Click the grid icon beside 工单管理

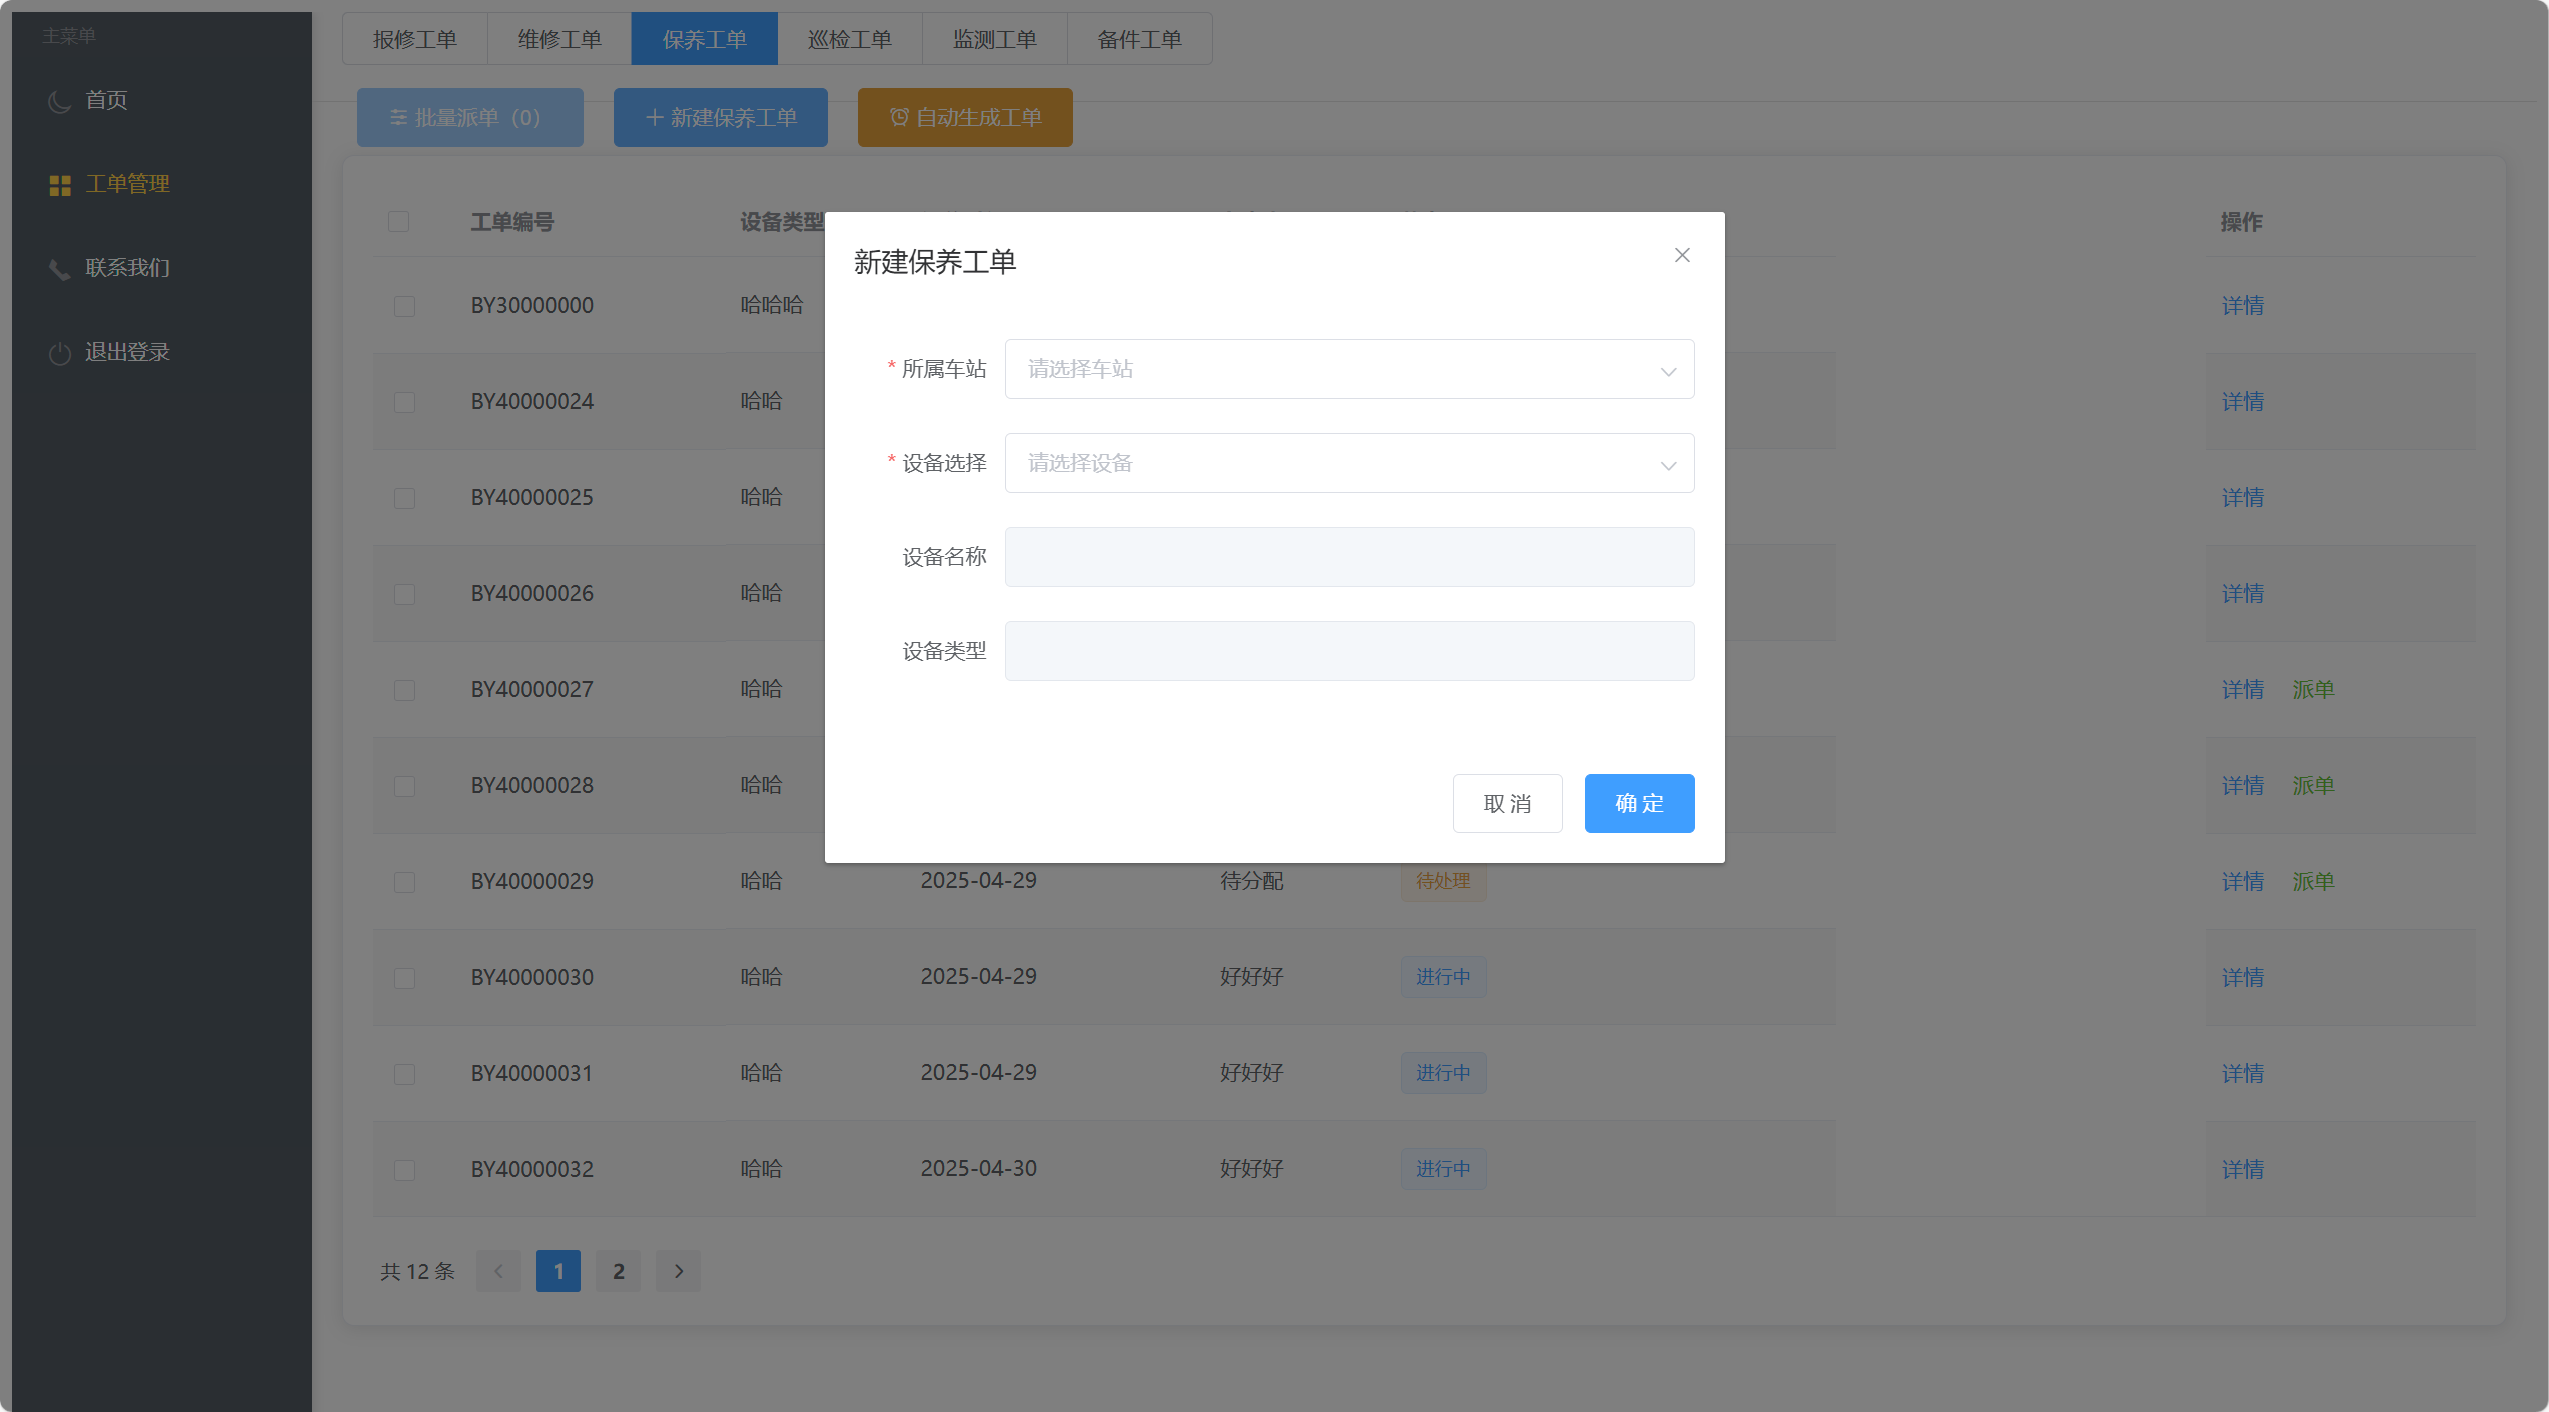60,185
